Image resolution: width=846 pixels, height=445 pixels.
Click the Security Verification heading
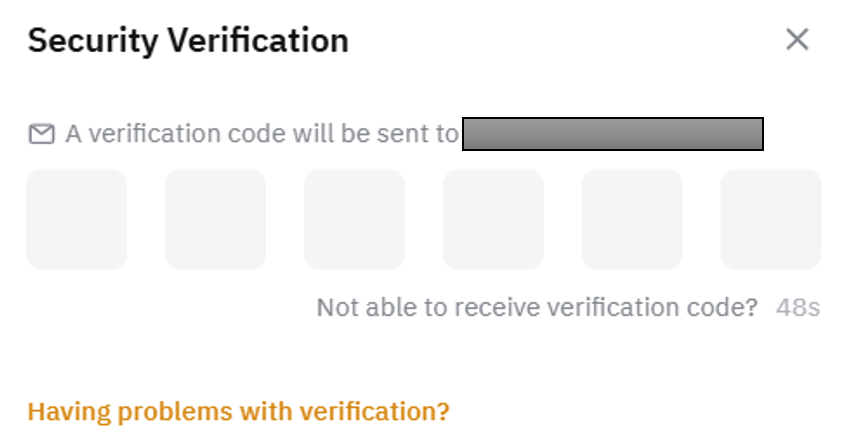[x=188, y=41]
